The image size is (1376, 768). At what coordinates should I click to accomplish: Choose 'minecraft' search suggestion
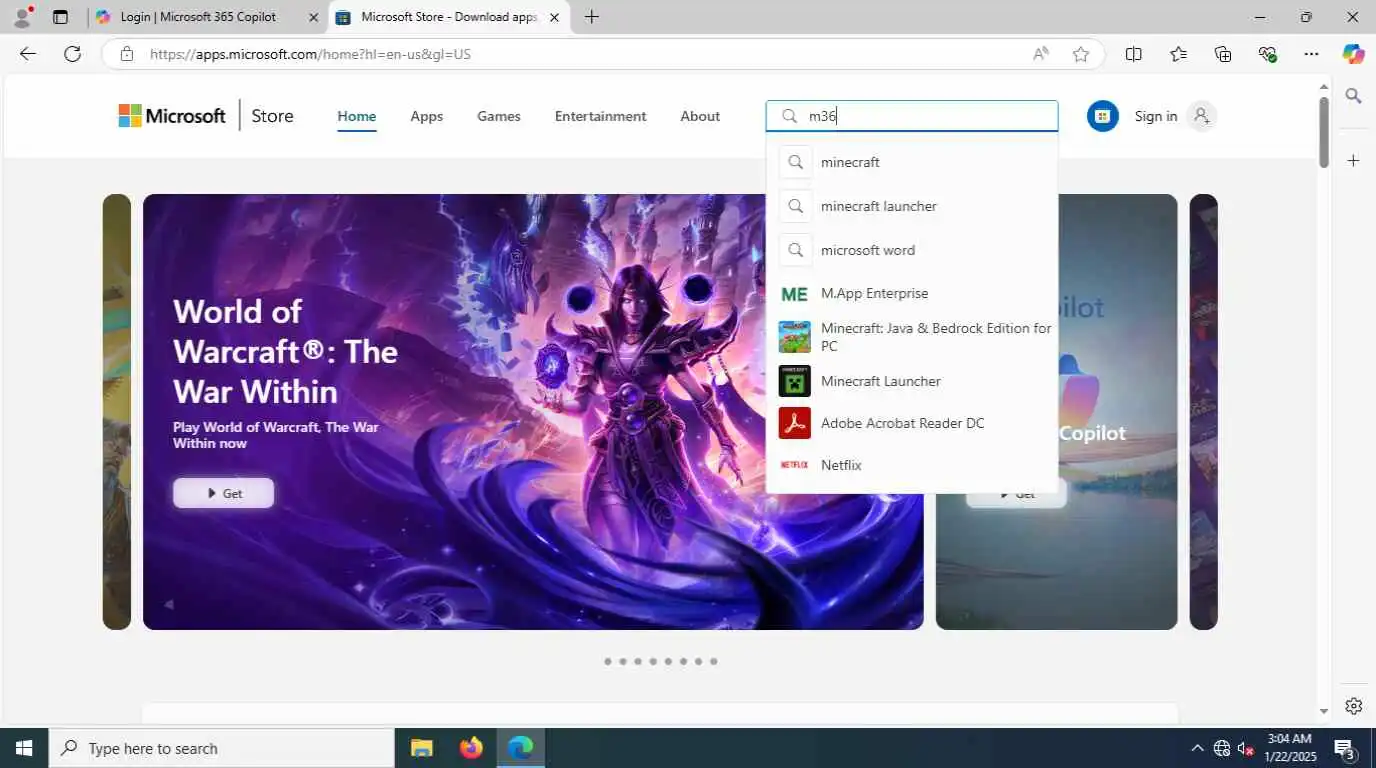[912, 162]
